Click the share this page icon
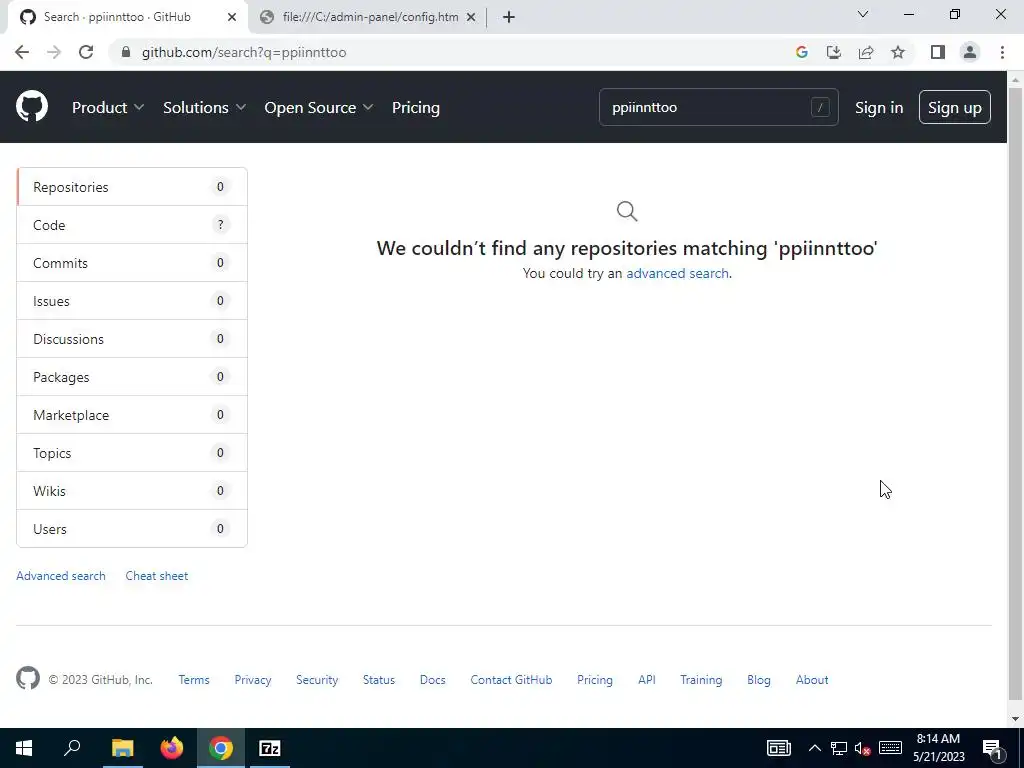Viewport: 1024px width, 768px height. [866, 52]
